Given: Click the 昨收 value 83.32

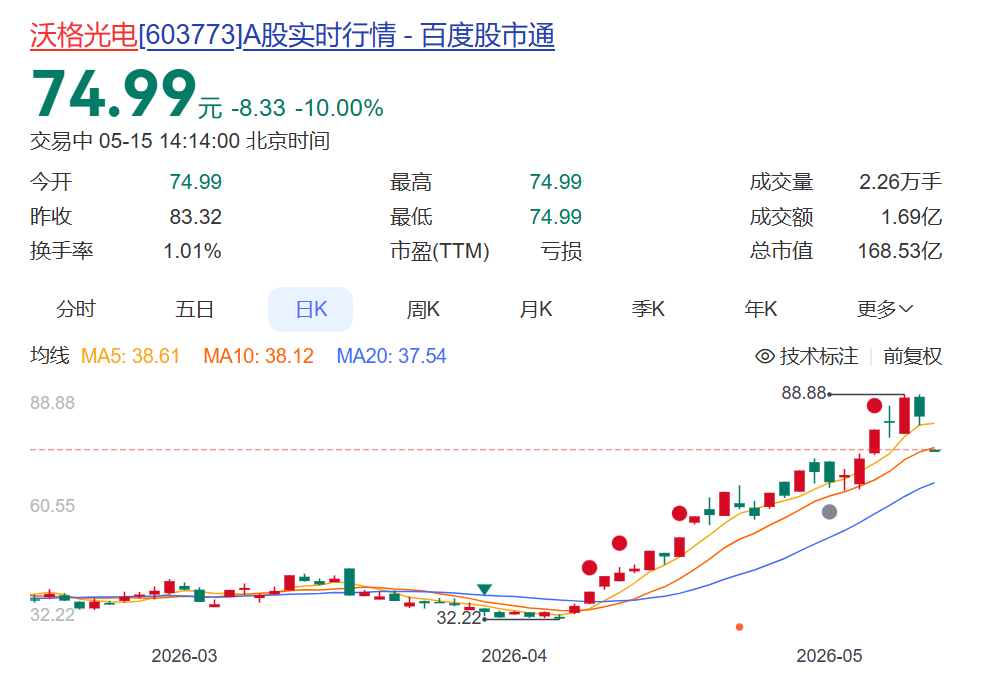Looking at the screenshot, I should [x=195, y=217].
